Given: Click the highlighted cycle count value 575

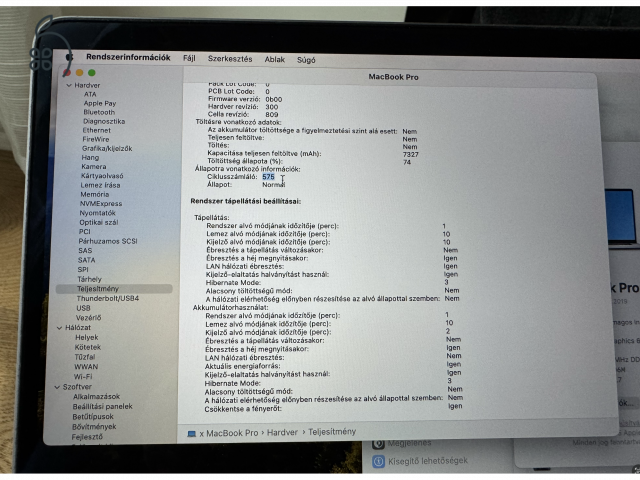Looking at the screenshot, I should [x=268, y=177].
